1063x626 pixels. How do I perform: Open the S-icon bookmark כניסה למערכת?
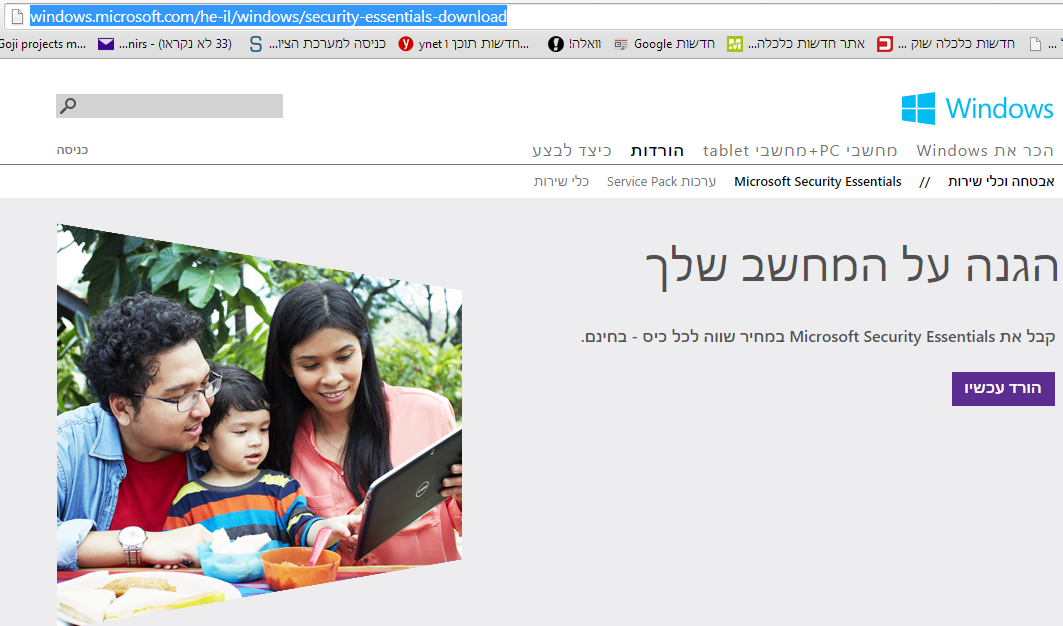[x=317, y=44]
